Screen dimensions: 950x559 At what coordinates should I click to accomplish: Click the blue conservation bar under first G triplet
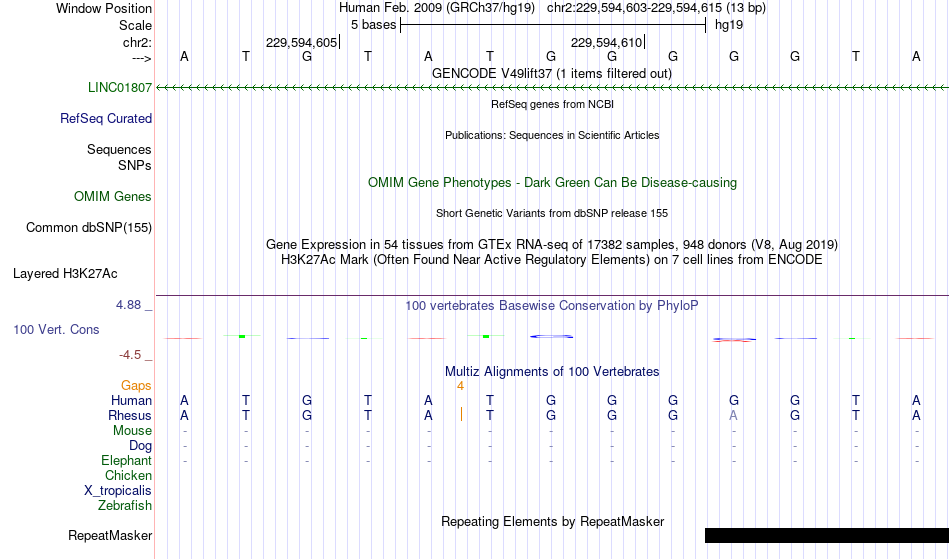[x=551, y=336]
